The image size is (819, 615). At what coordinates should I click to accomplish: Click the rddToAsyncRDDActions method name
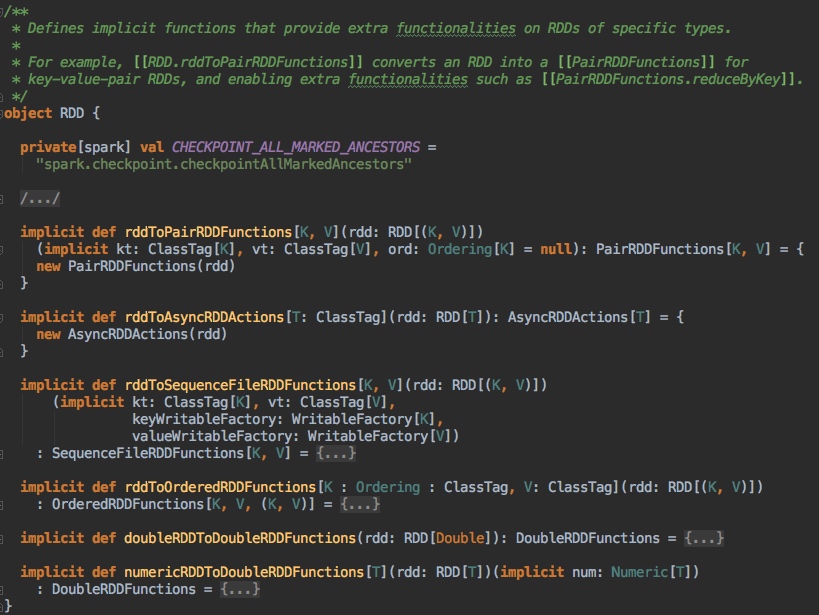(204, 317)
